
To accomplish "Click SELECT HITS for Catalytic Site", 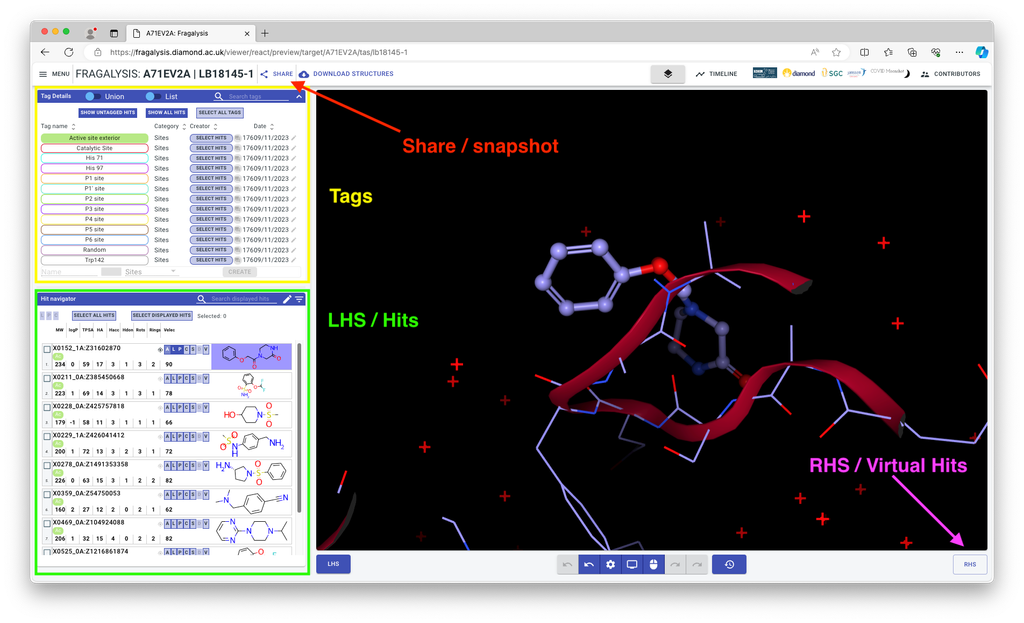I will pyautogui.click(x=211, y=148).
